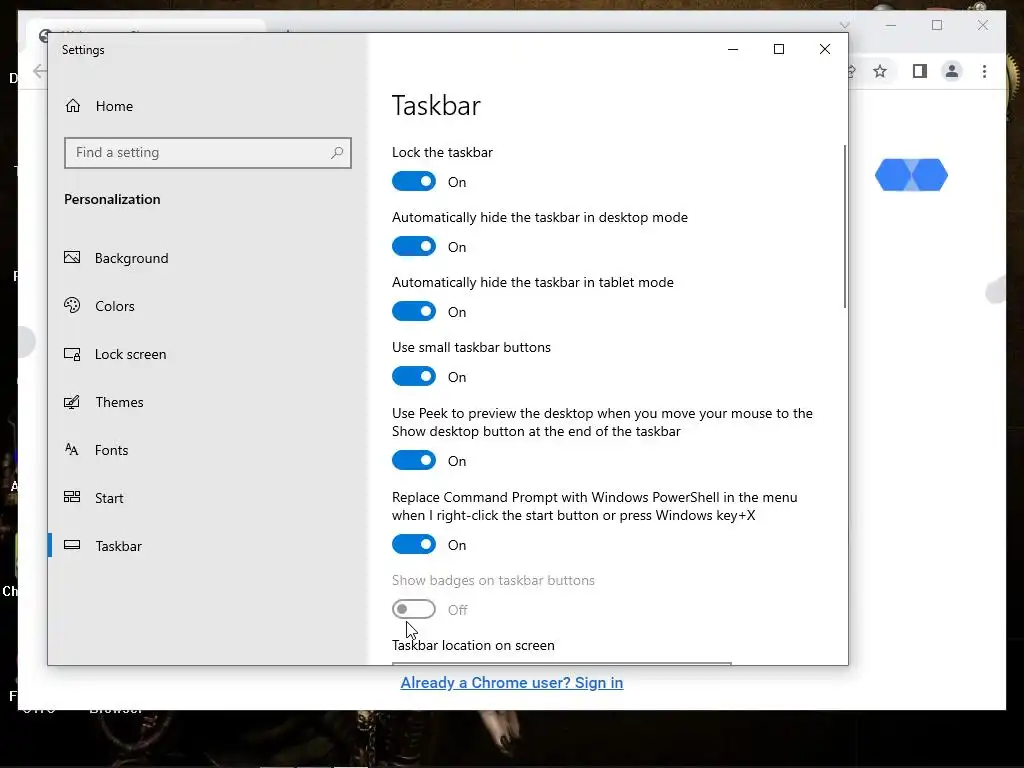Open Chrome profile avatar icon

pos(952,71)
